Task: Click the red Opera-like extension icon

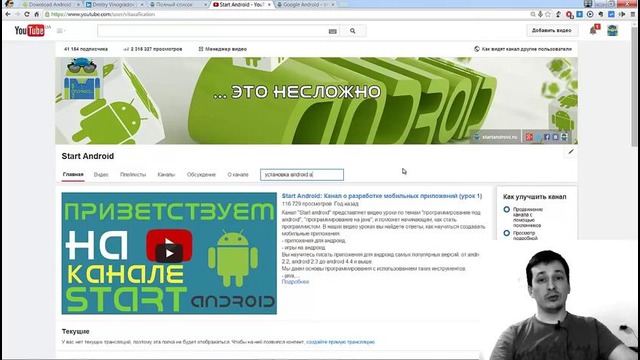Action: 569,14
